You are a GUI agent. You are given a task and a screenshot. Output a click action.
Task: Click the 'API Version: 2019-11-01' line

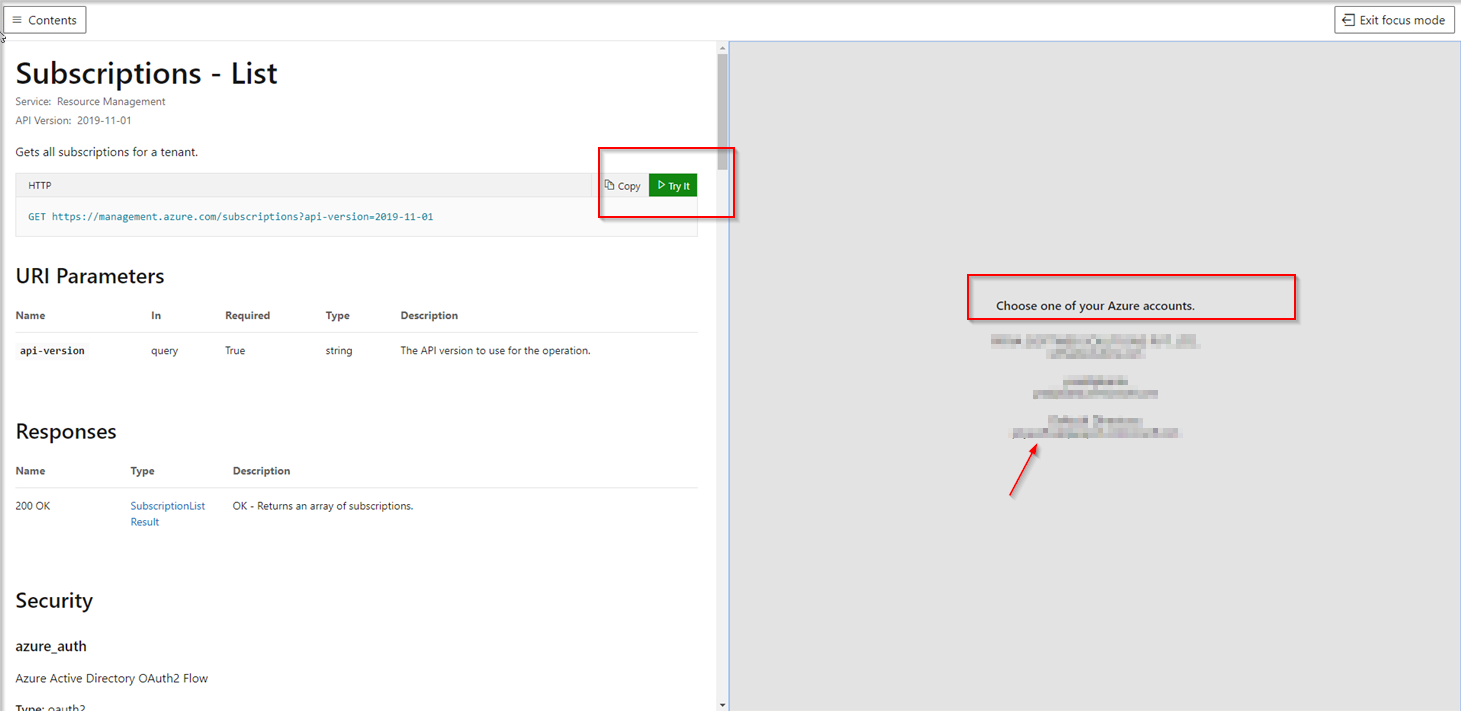click(74, 121)
